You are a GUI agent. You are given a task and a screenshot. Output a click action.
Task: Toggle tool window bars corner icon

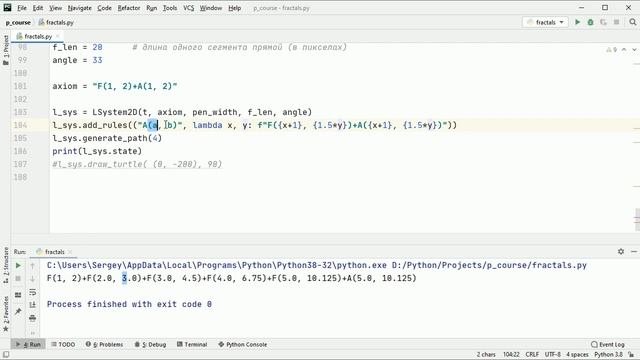pyautogui.click(x=6, y=355)
